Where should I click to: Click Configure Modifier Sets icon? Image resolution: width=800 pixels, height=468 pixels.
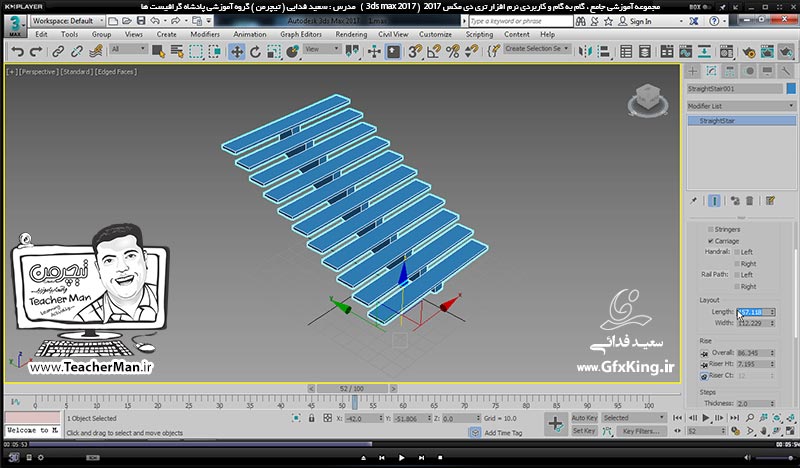(x=770, y=201)
